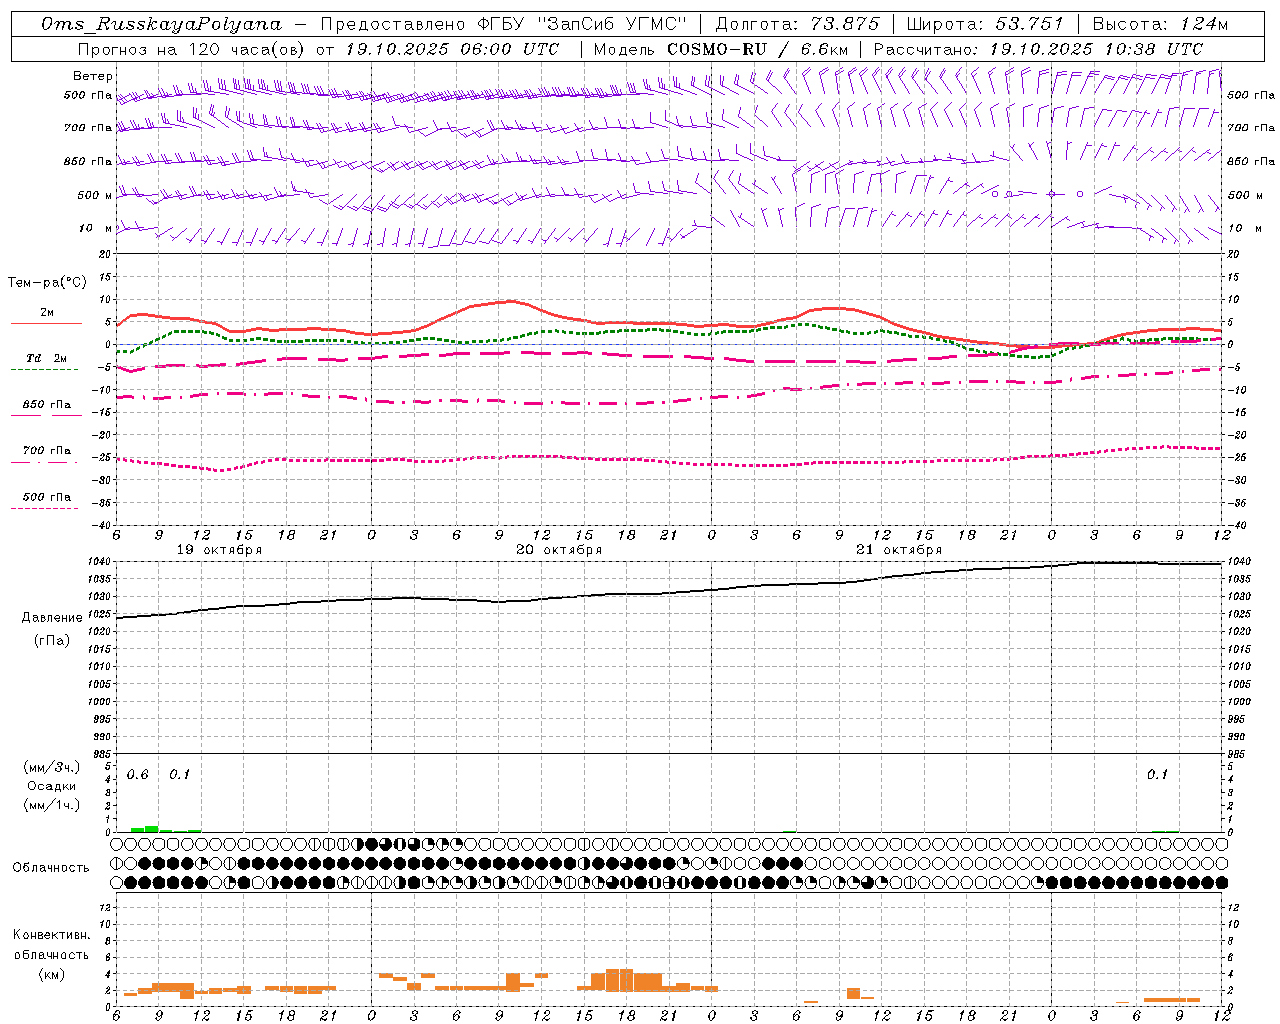Click the Td 2м dew point legend label
Viewport: 1280px width, 1024px height.
tap(46, 358)
